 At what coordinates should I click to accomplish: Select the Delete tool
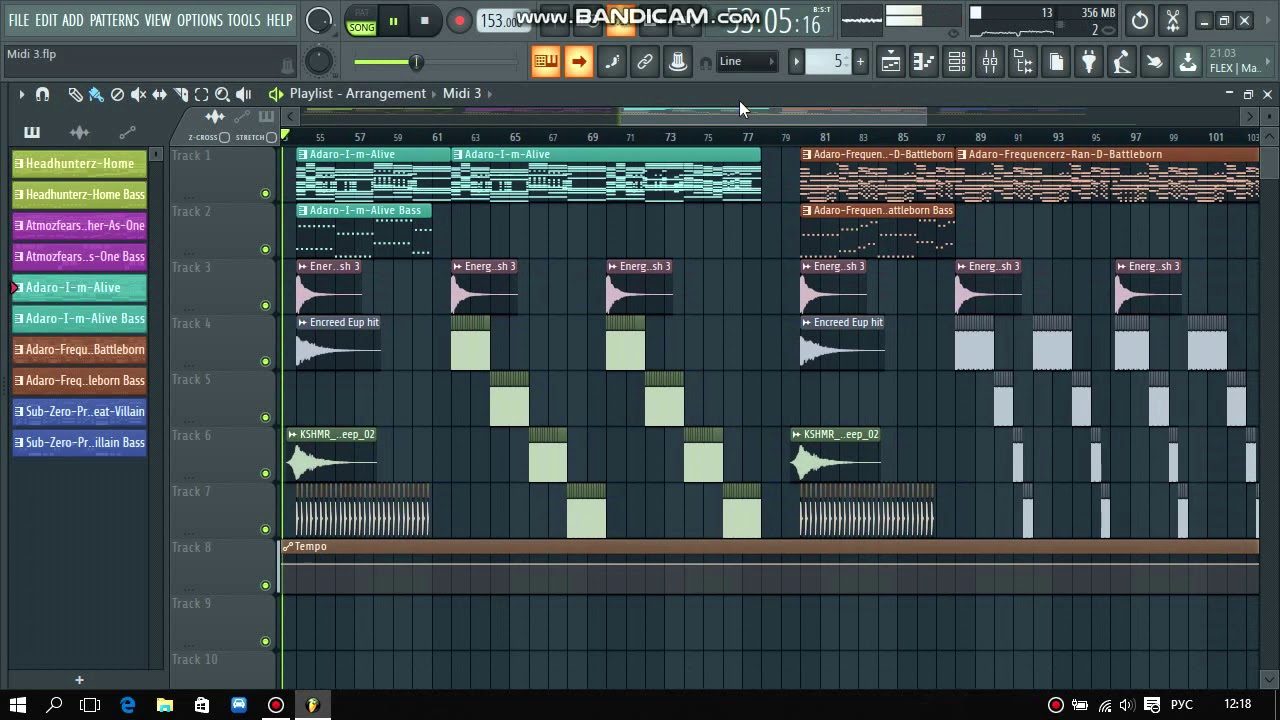pyautogui.click(x=117, y=94)
